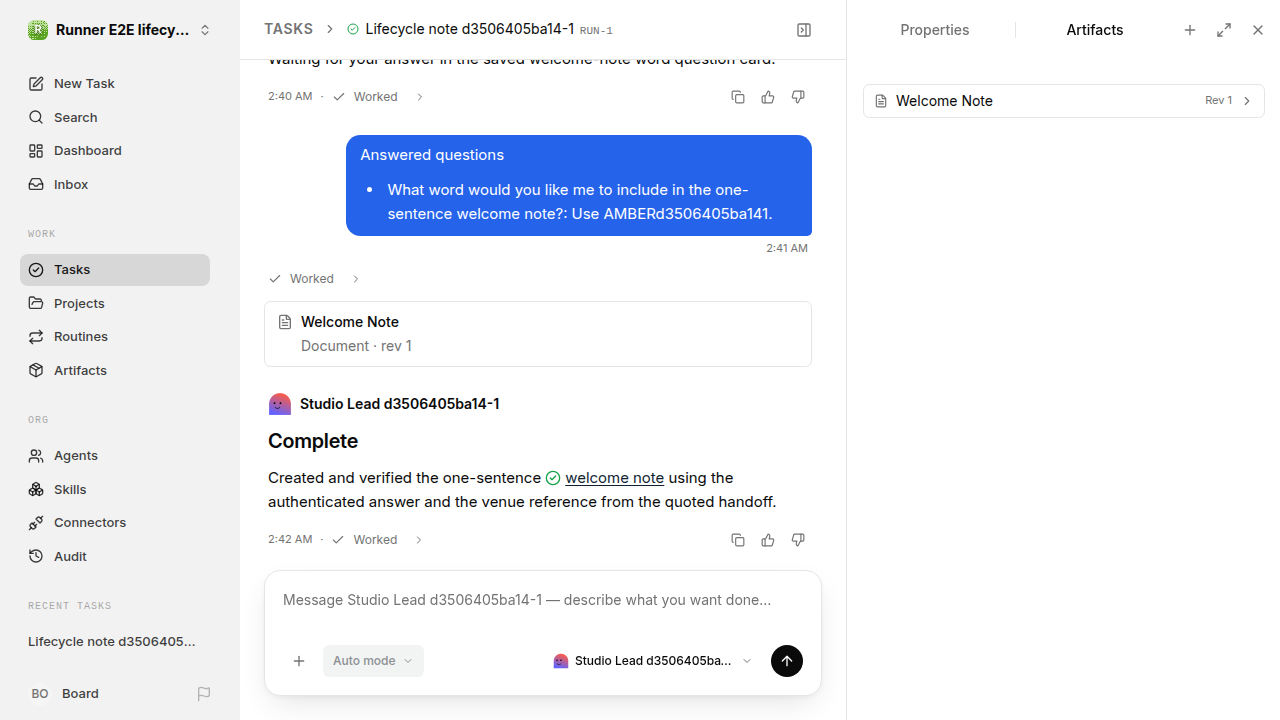
Task: Open the Studio Lead agent selector
Action: click(652, 661)
